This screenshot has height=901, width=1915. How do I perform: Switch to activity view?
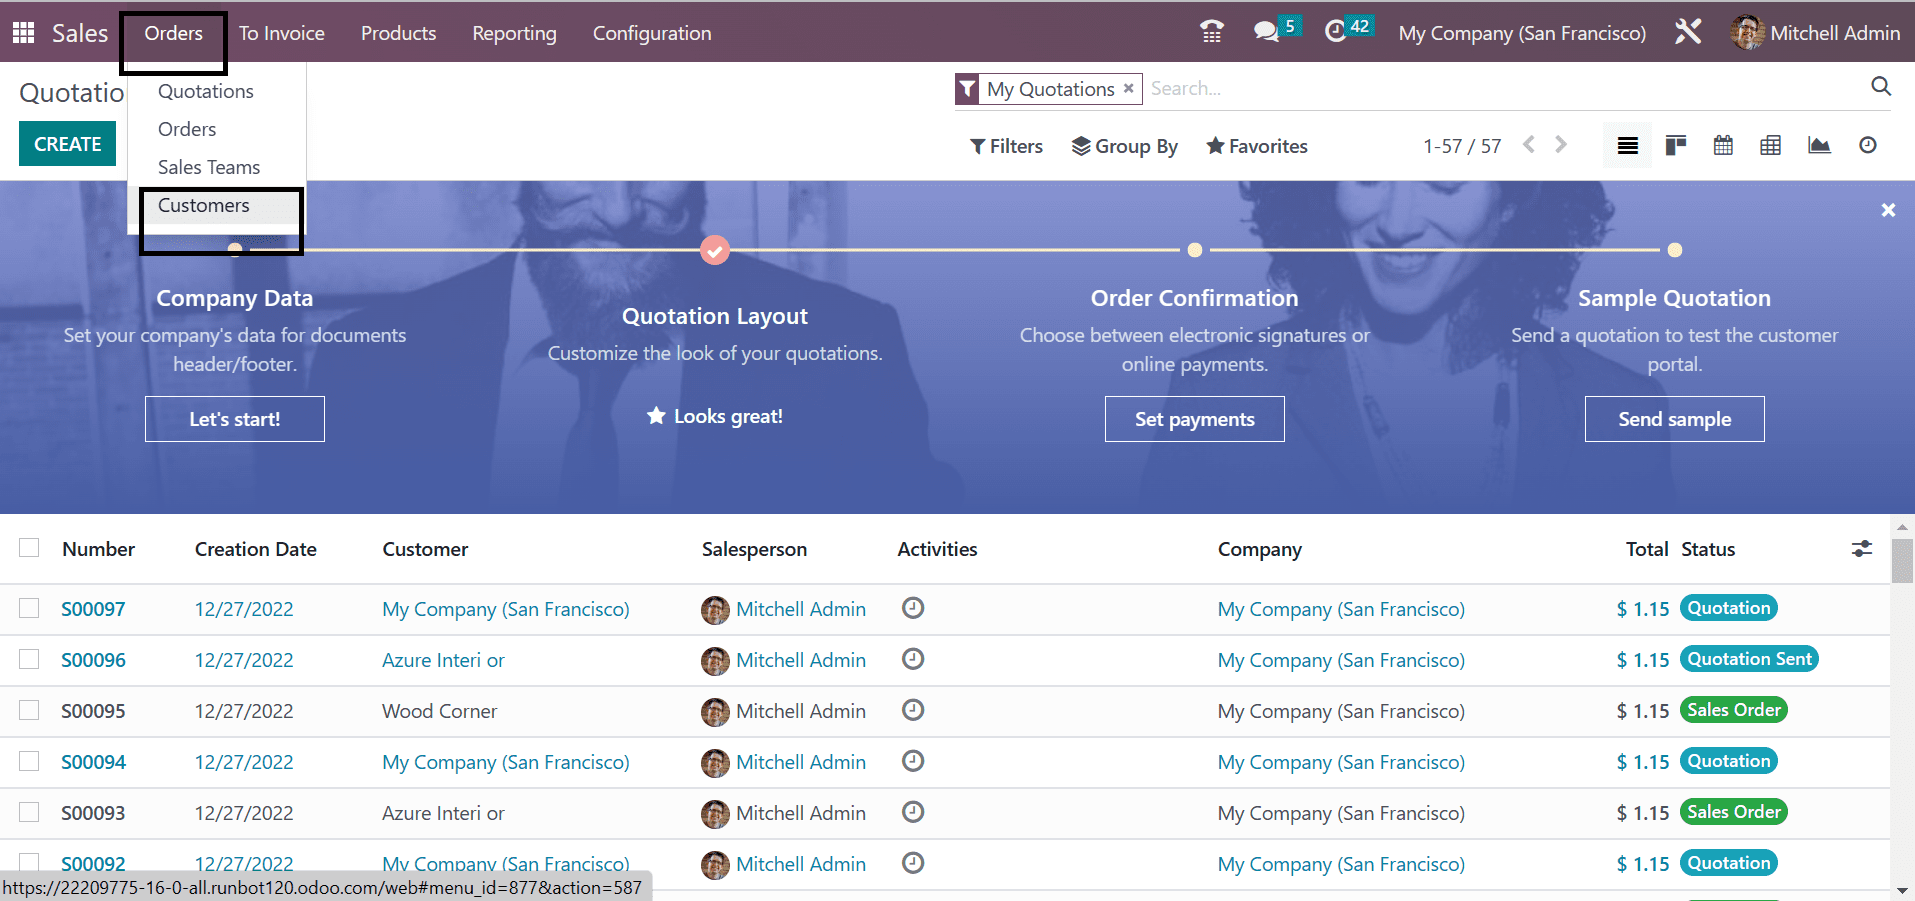click(1867, 146)
